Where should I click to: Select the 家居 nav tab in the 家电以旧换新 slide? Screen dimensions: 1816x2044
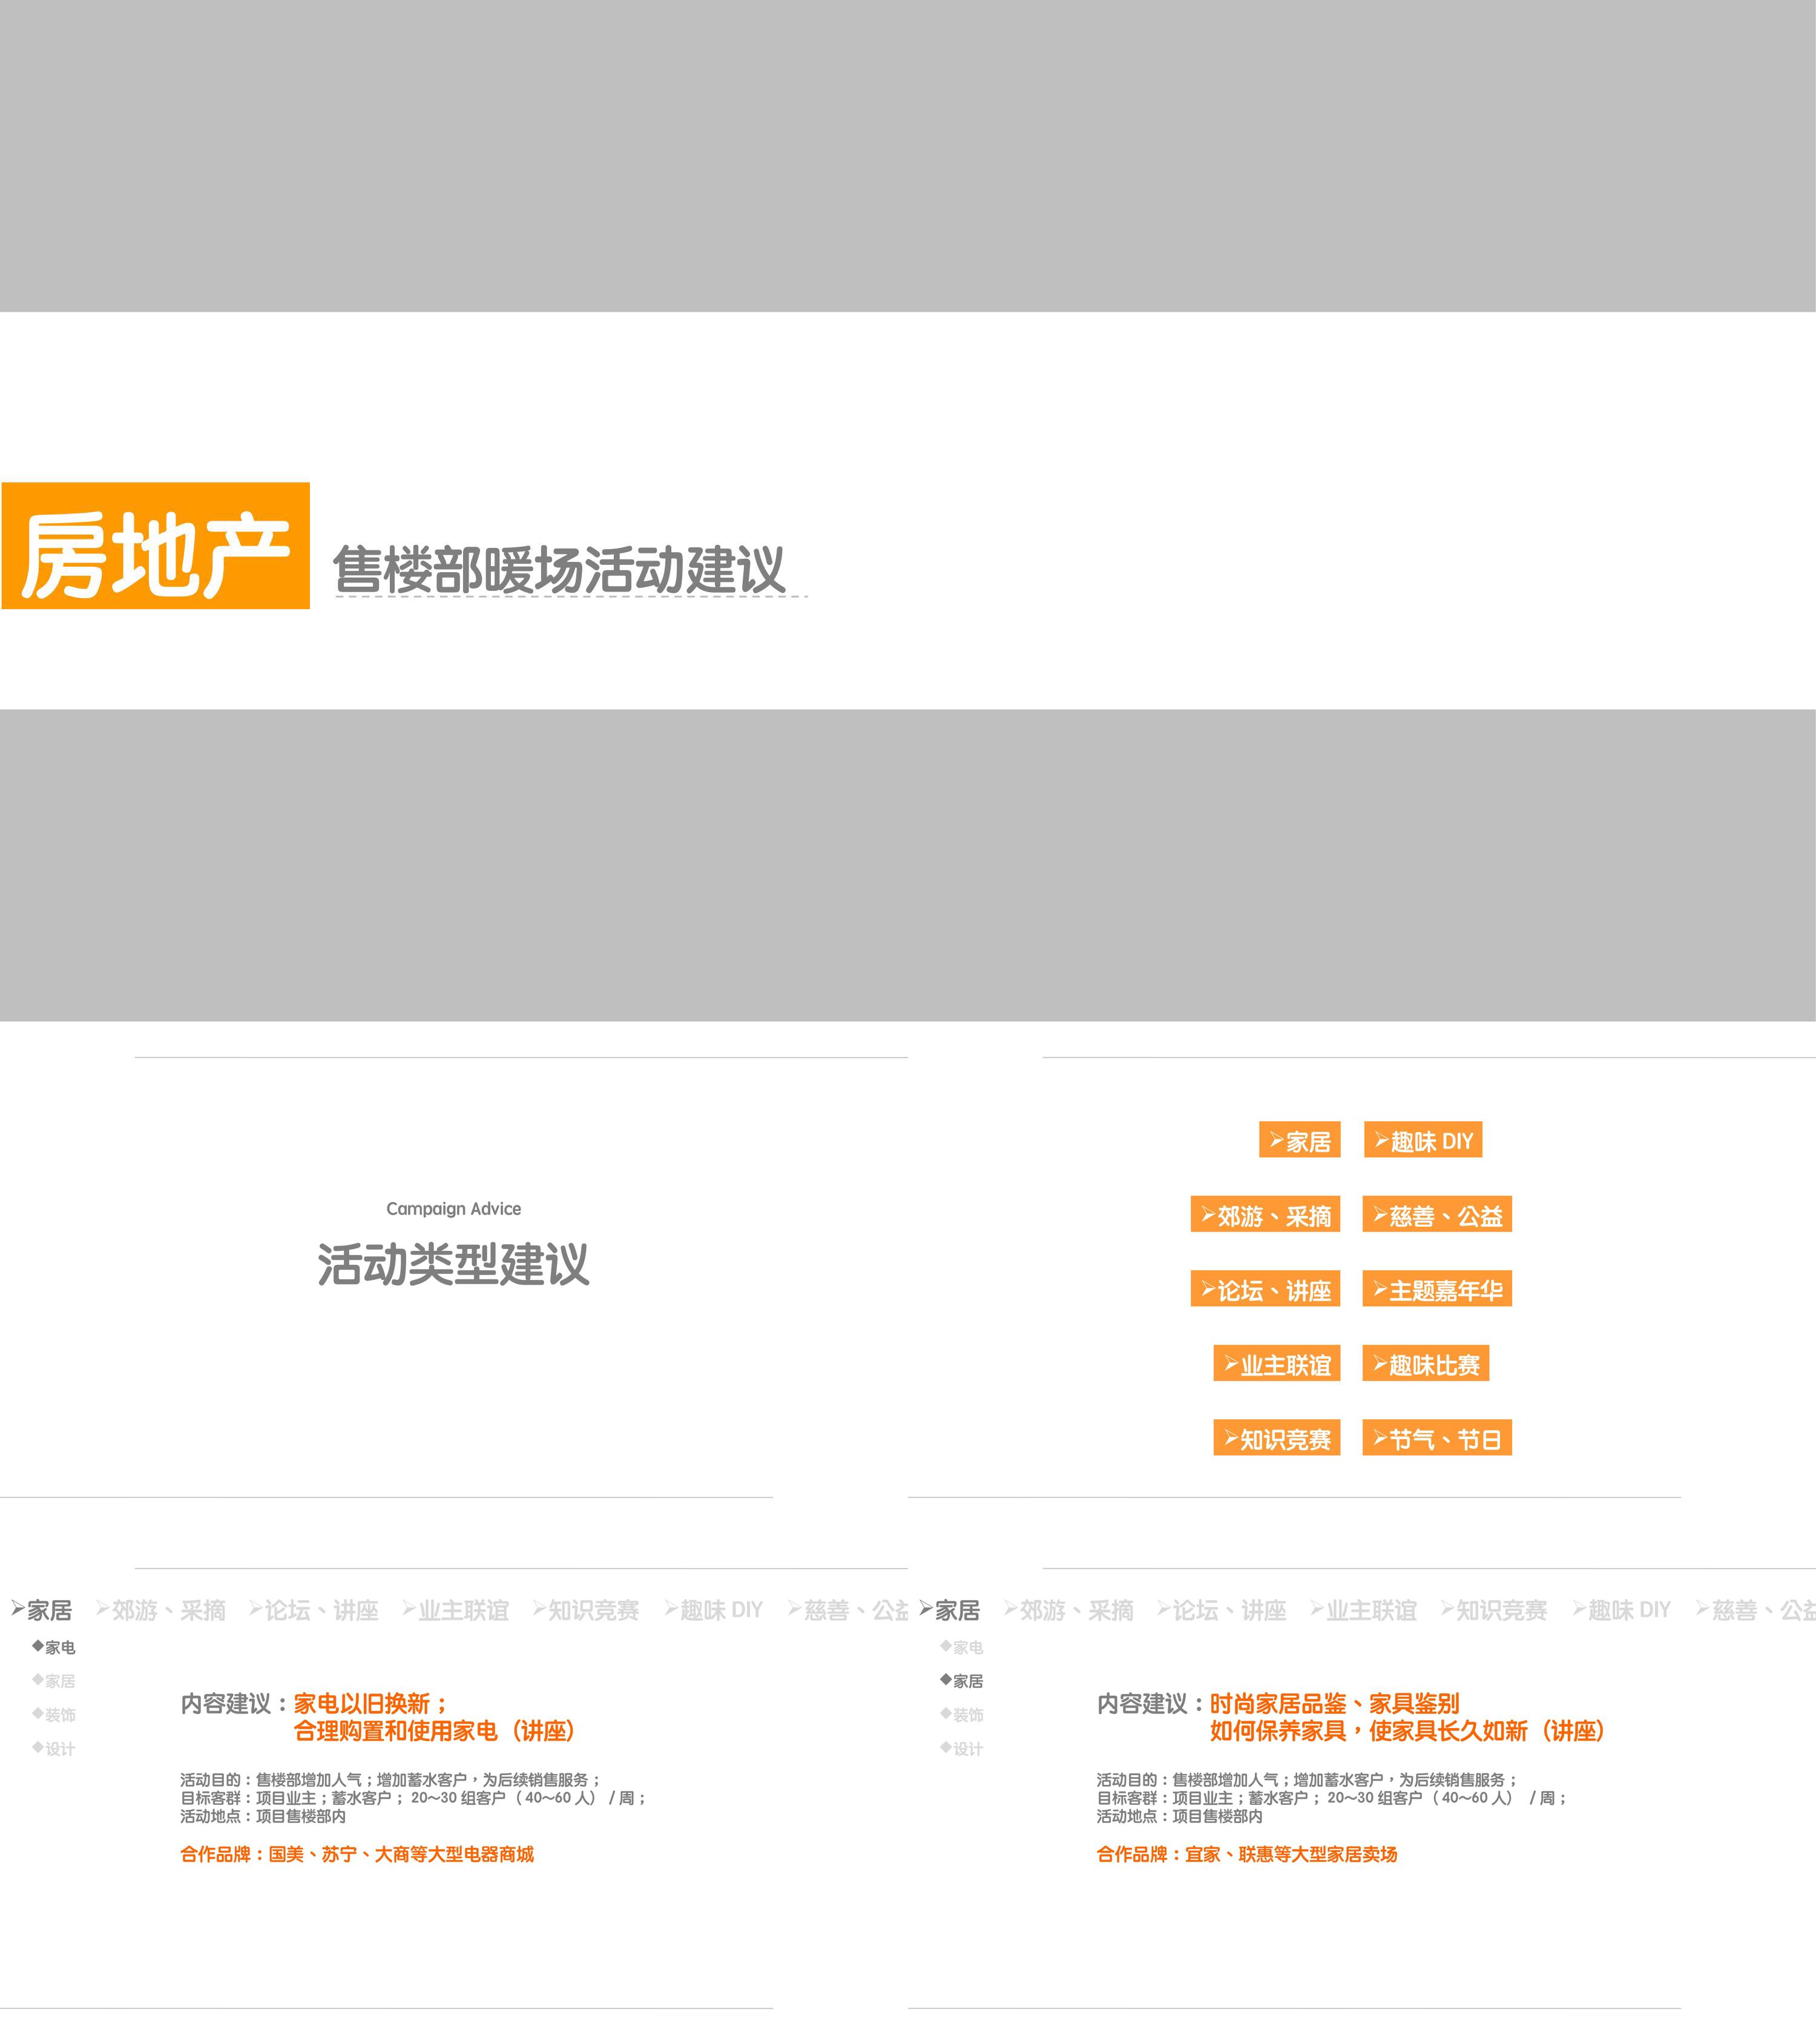42,1610
